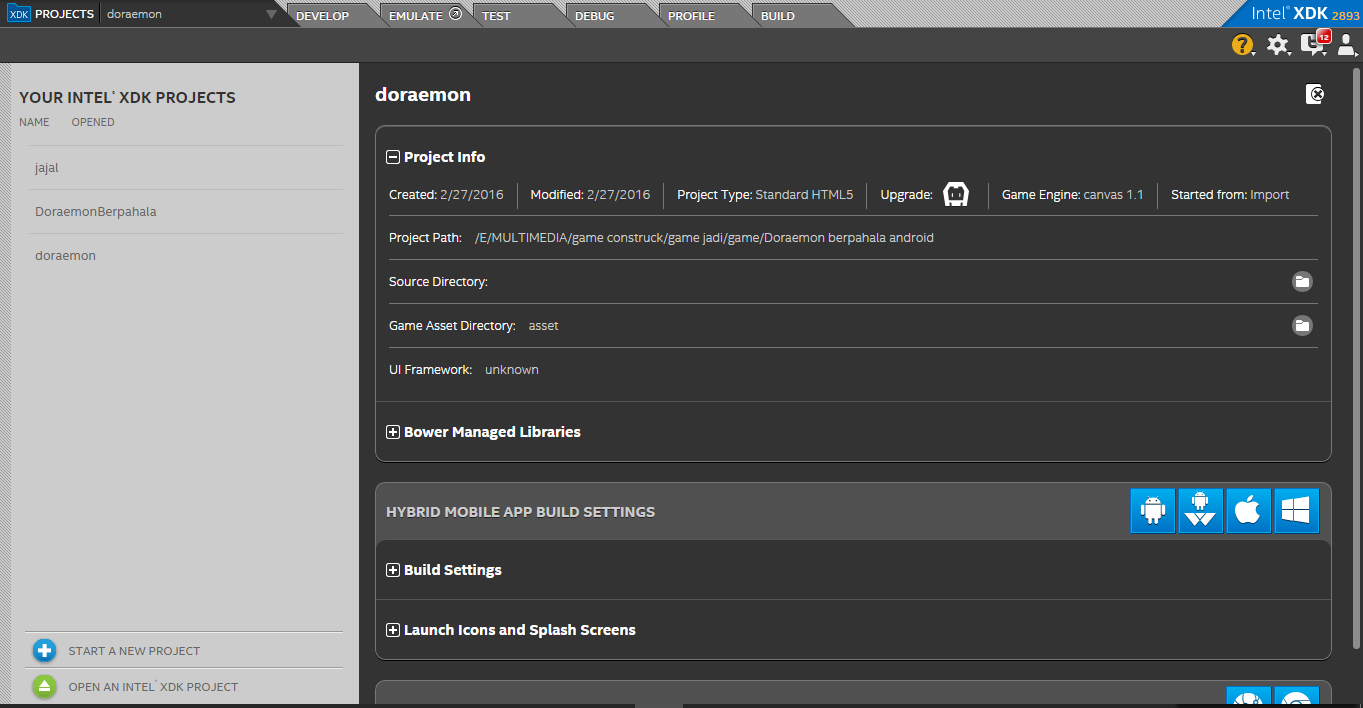
Task: Click the Game Engine: canvas 1.1 text
Action: tap(1072, 195)
